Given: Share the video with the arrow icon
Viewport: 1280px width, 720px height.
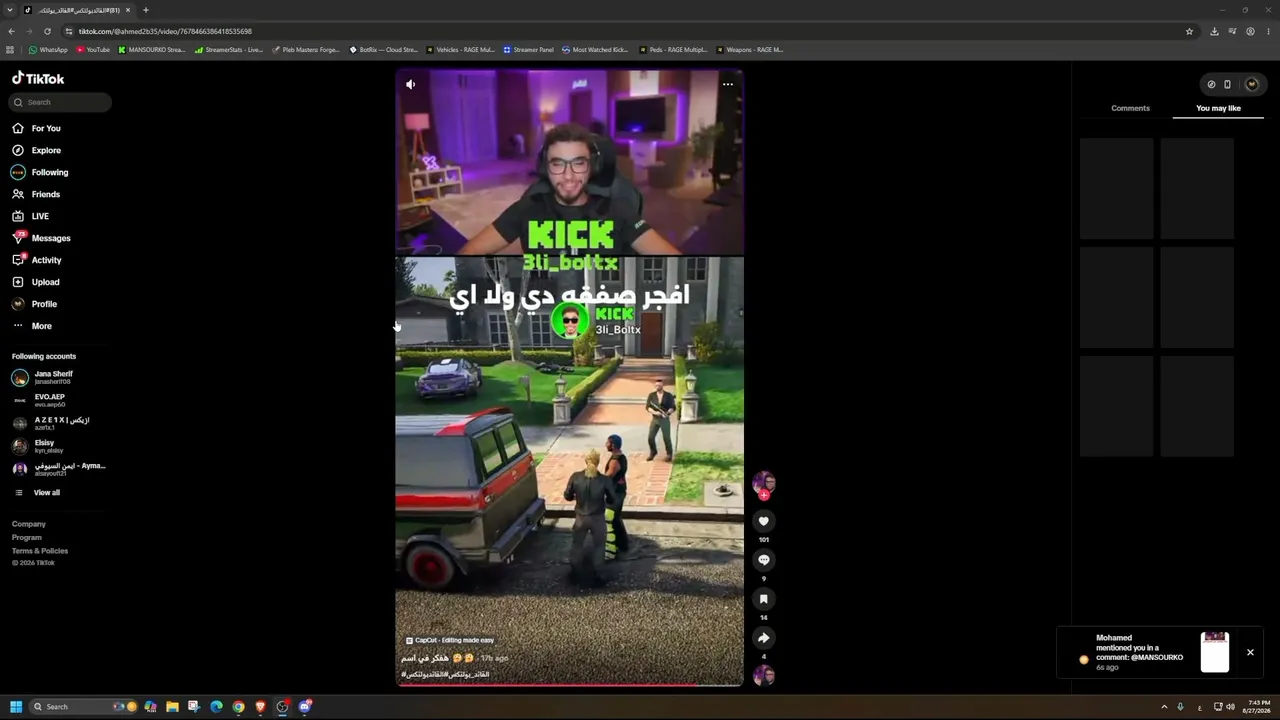Looking at the screenshot, I should coord(764,638).
